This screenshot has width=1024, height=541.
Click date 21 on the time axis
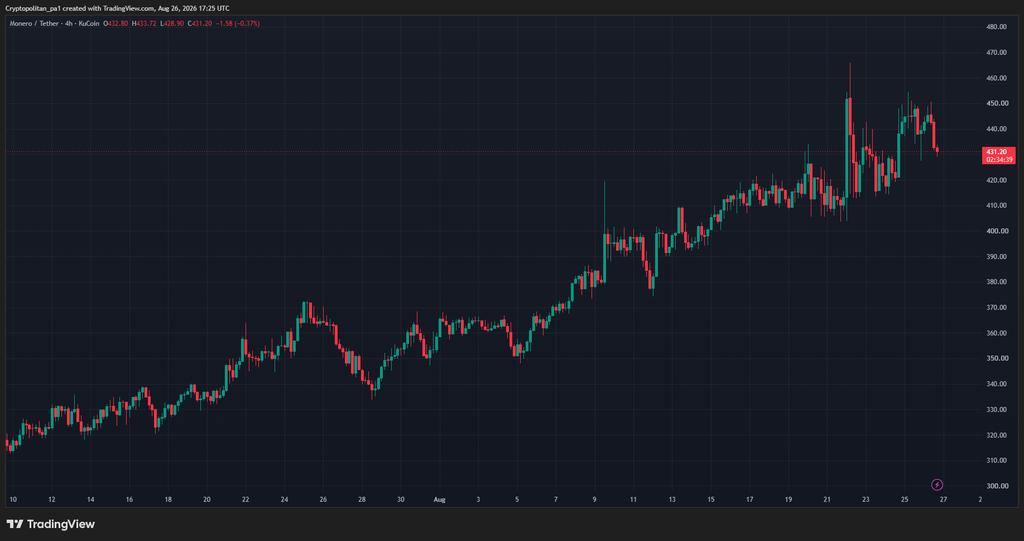point(827,499)
